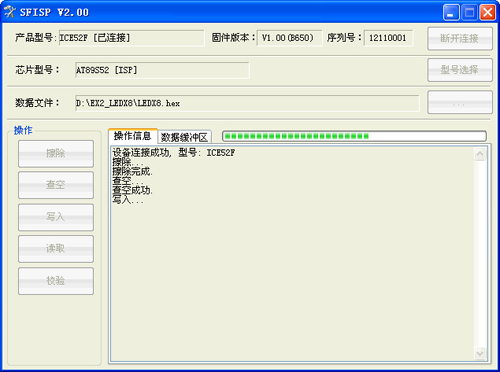This screenshot has width=500, height=372.
Task: Click the 芯片型号 AT89S52 field
Action: pos(162,70)
